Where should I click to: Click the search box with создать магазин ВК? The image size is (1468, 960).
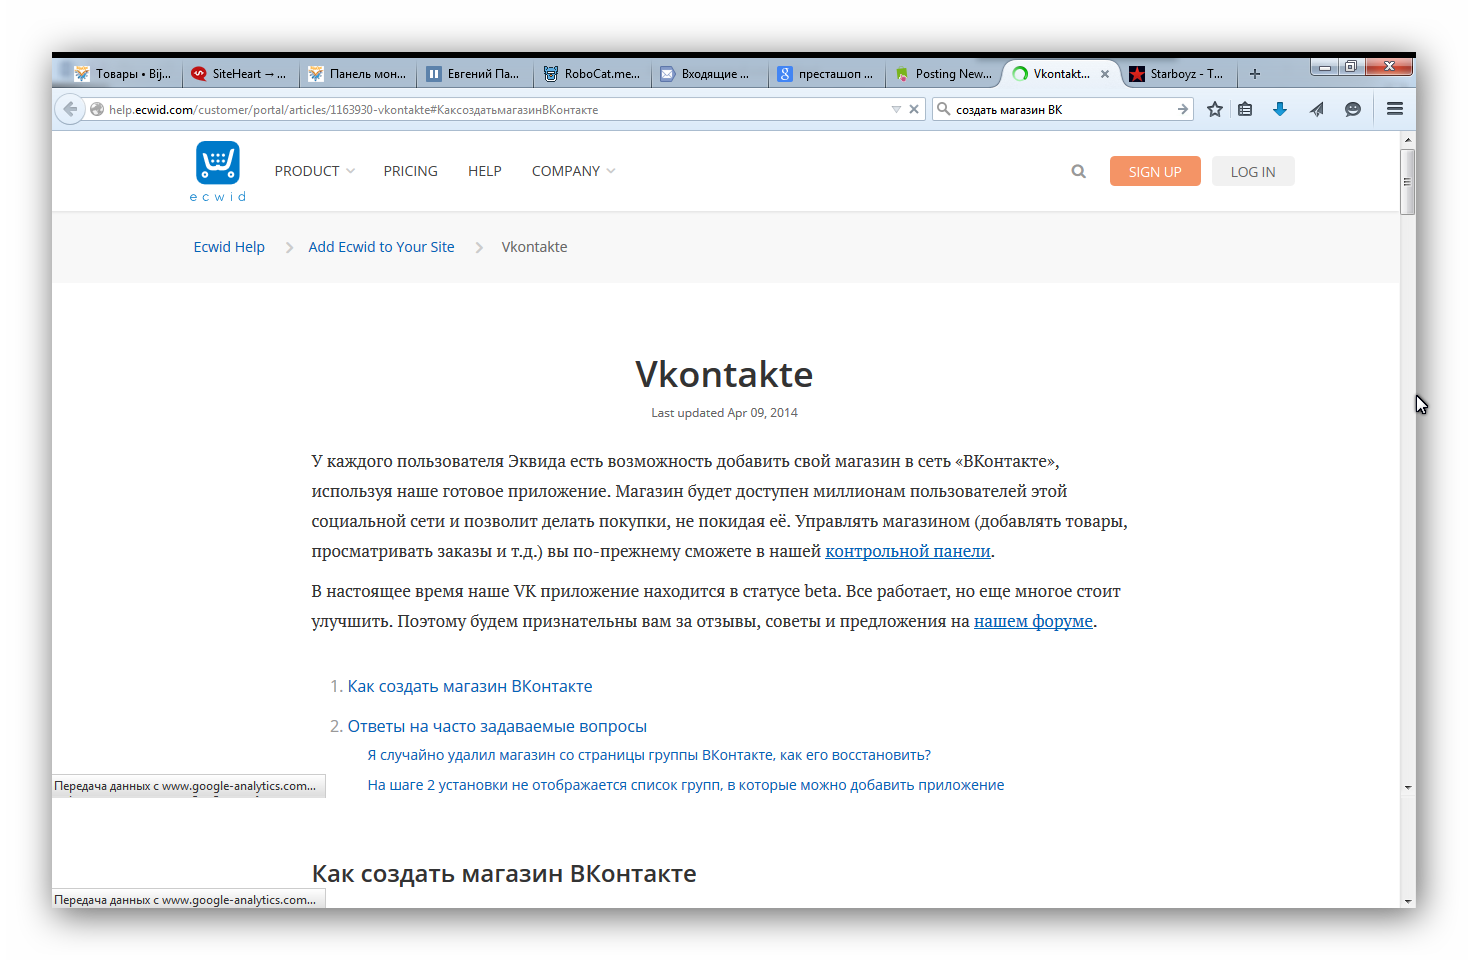1062,109
